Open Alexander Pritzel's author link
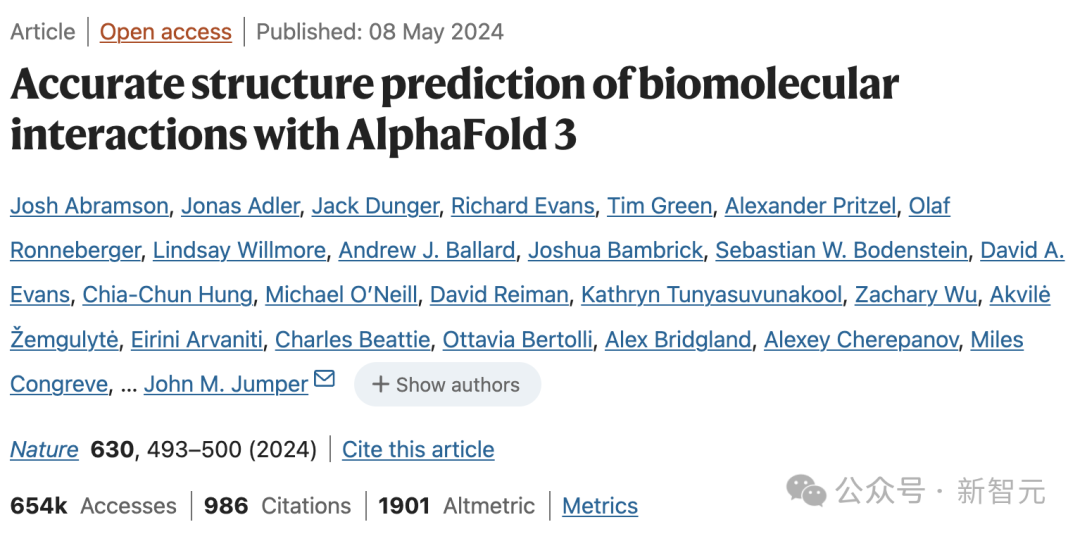The height and width of the screenshot is (534, 1080). coord(810,205)
